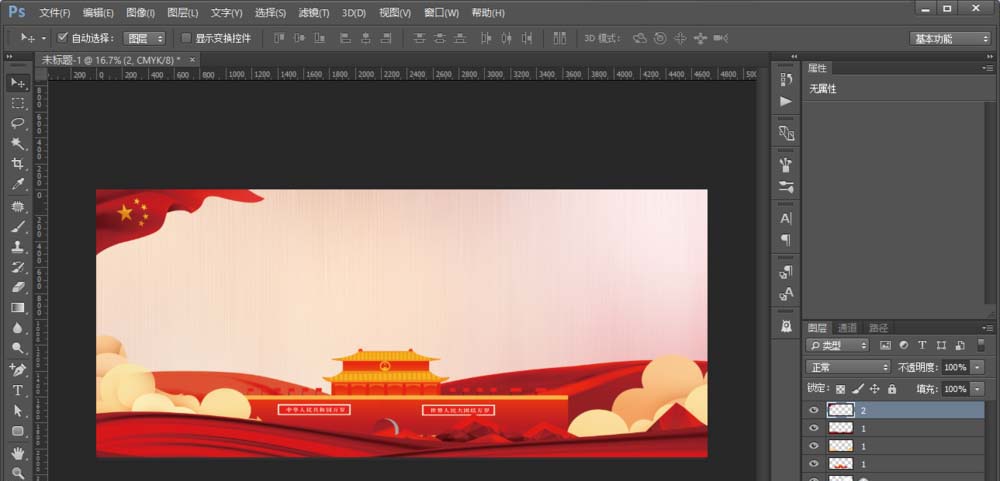Select the Hand tool
The width and height of the screenshot is (1000, 481).
(18, 453)
